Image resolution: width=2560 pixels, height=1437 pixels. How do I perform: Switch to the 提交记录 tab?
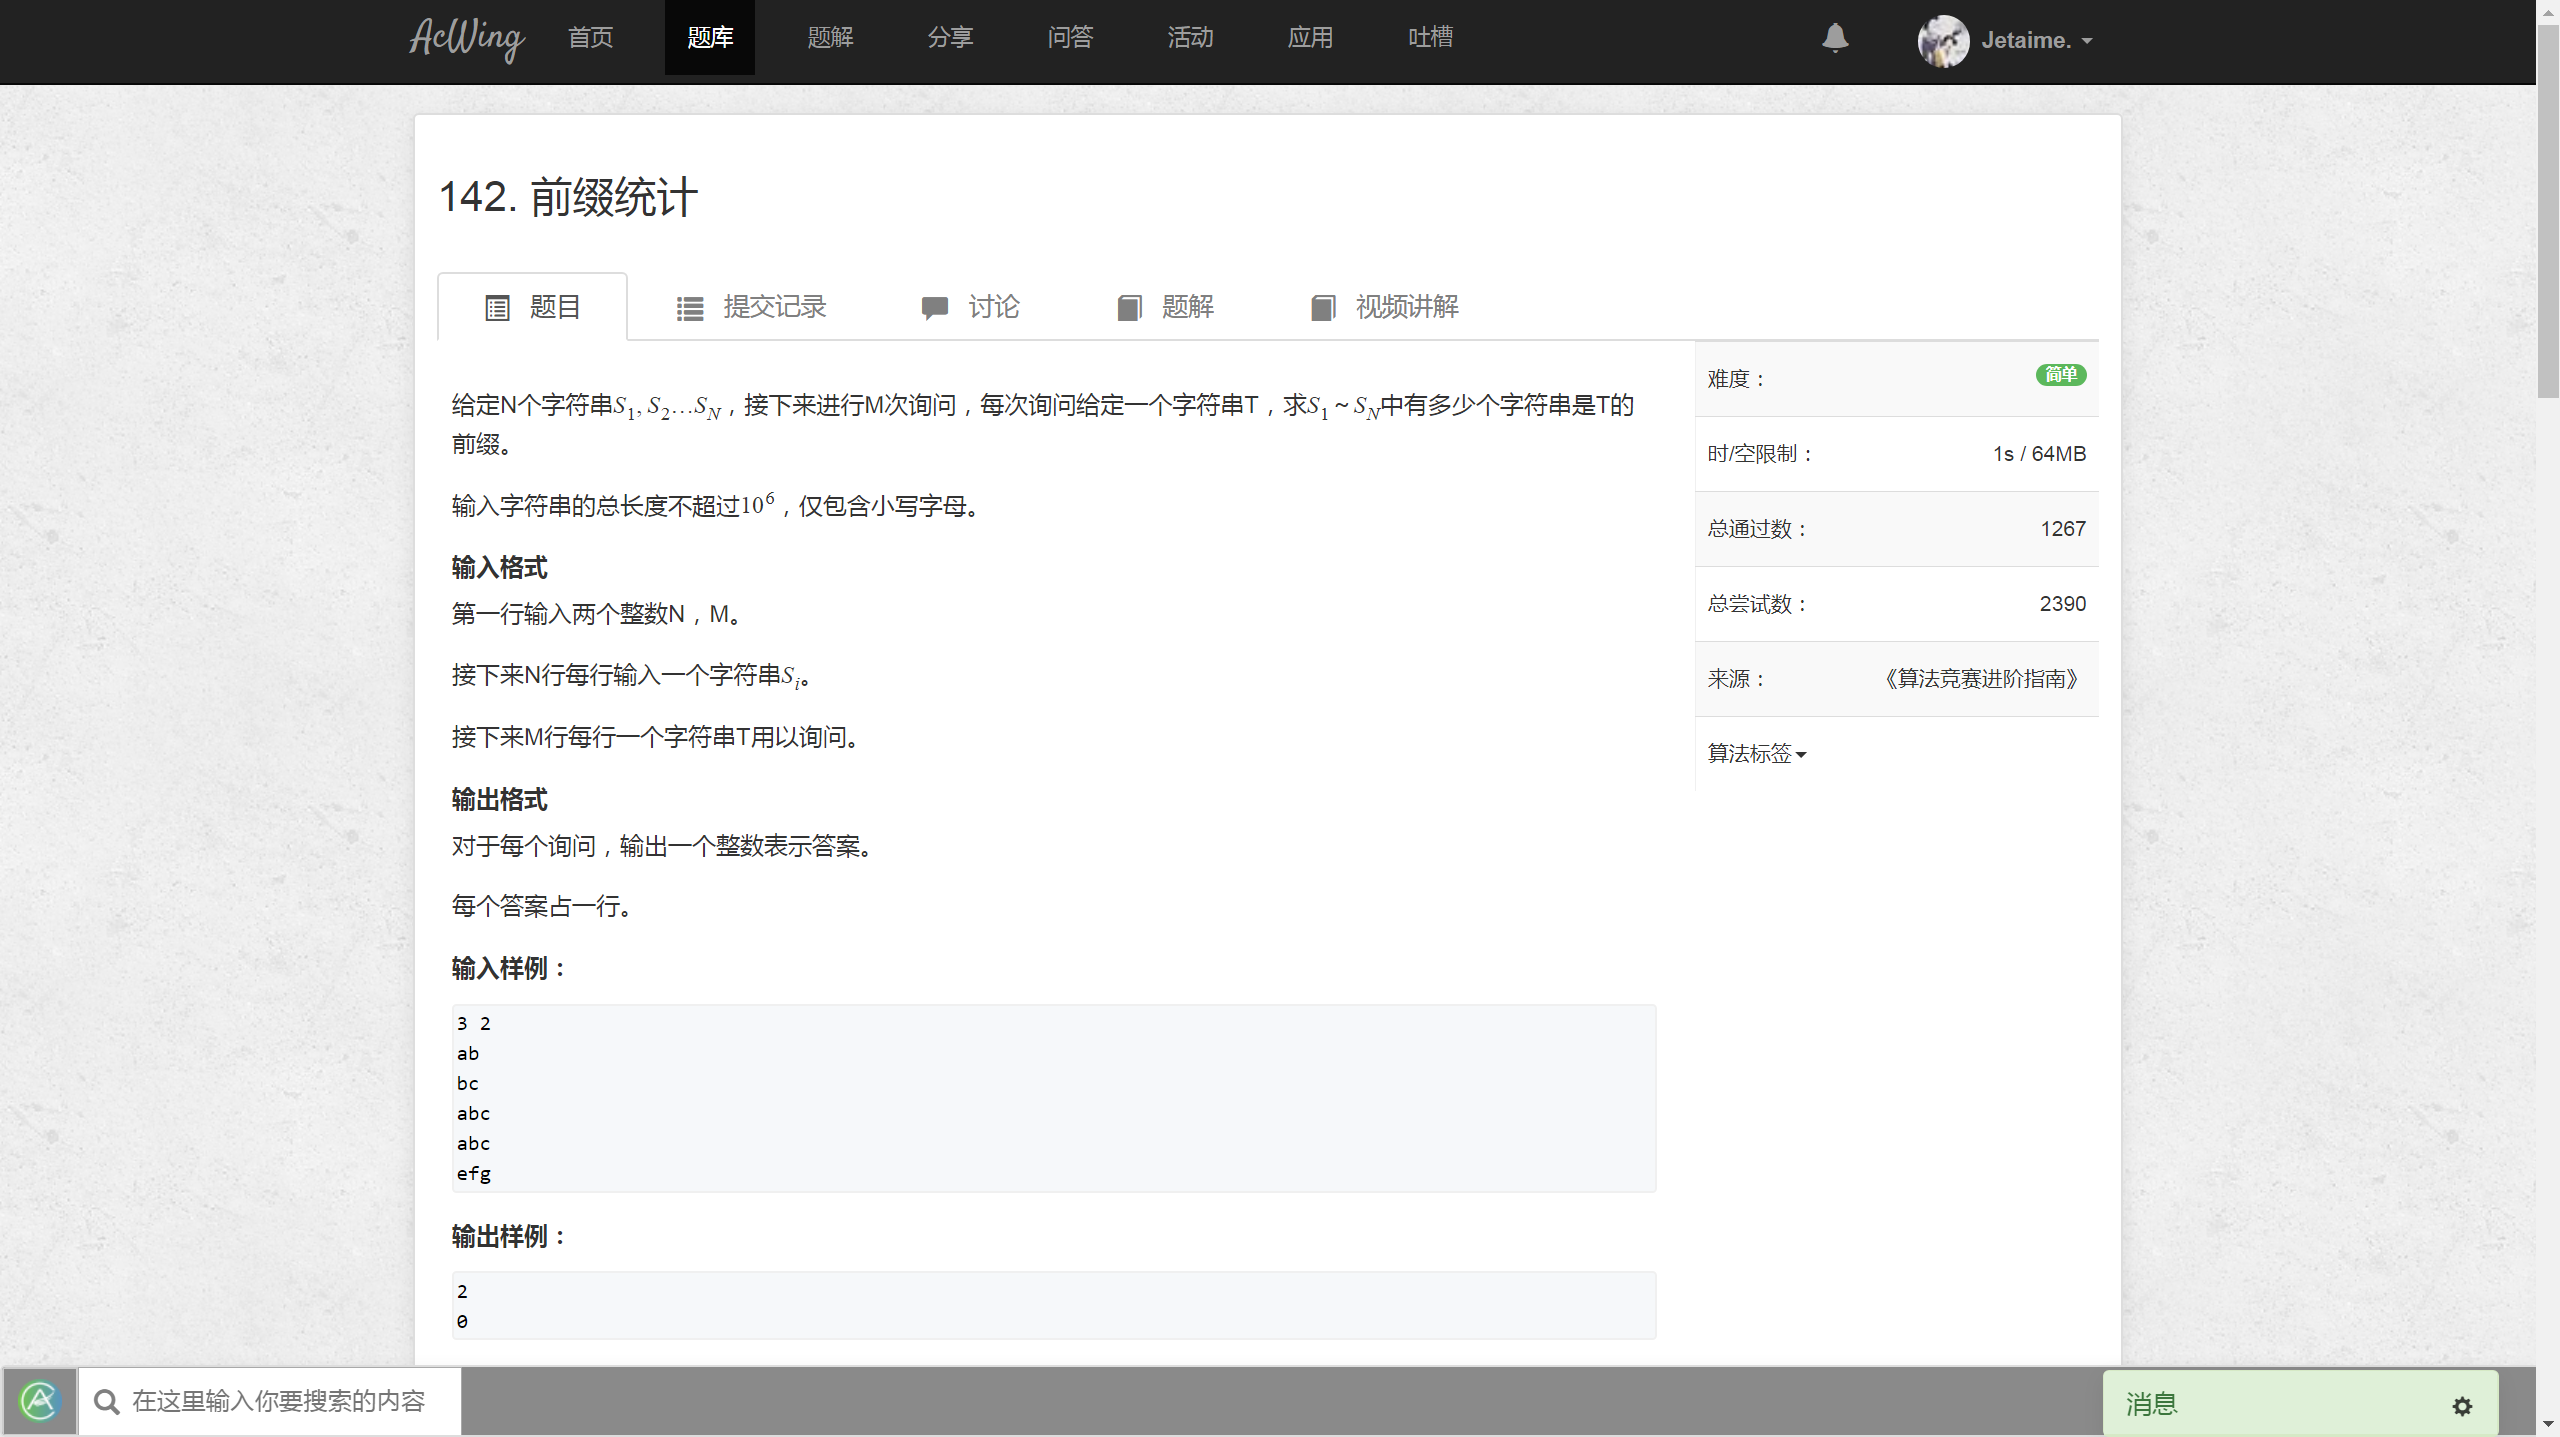click(x=775, y=307)
